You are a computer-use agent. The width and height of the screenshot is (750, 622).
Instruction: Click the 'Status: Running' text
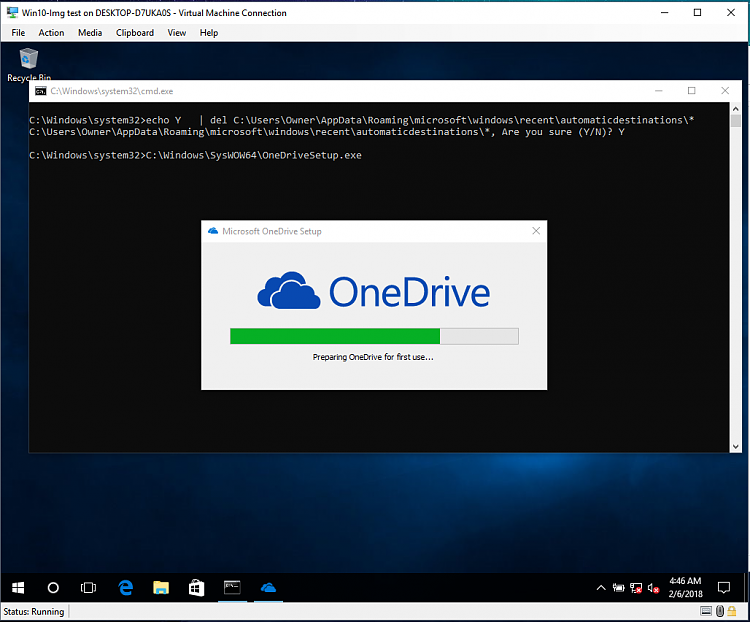(34, 611)
